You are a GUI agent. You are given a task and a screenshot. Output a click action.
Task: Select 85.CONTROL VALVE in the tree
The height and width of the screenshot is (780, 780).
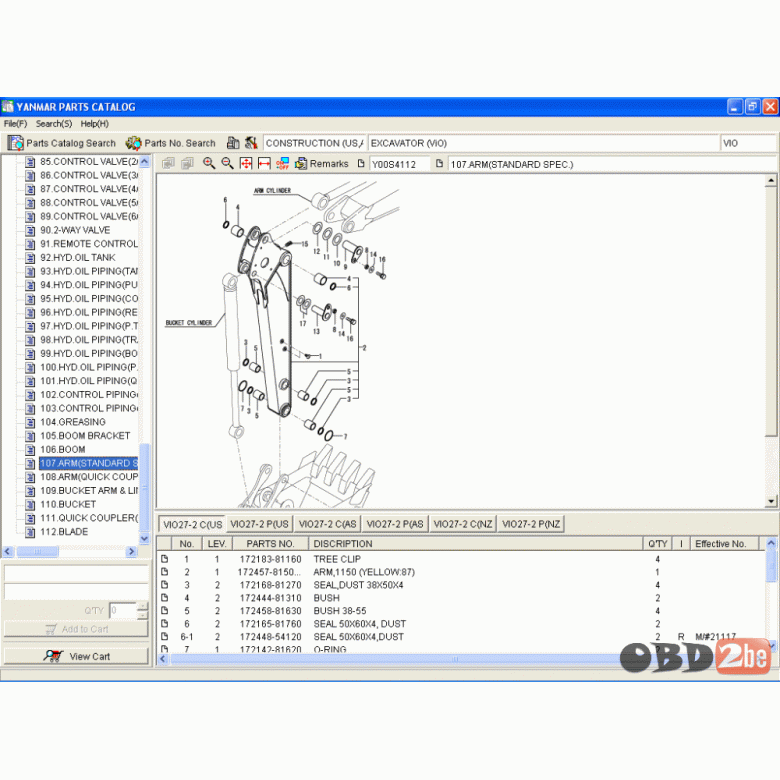pyautogui.click(x=89, y=162)
